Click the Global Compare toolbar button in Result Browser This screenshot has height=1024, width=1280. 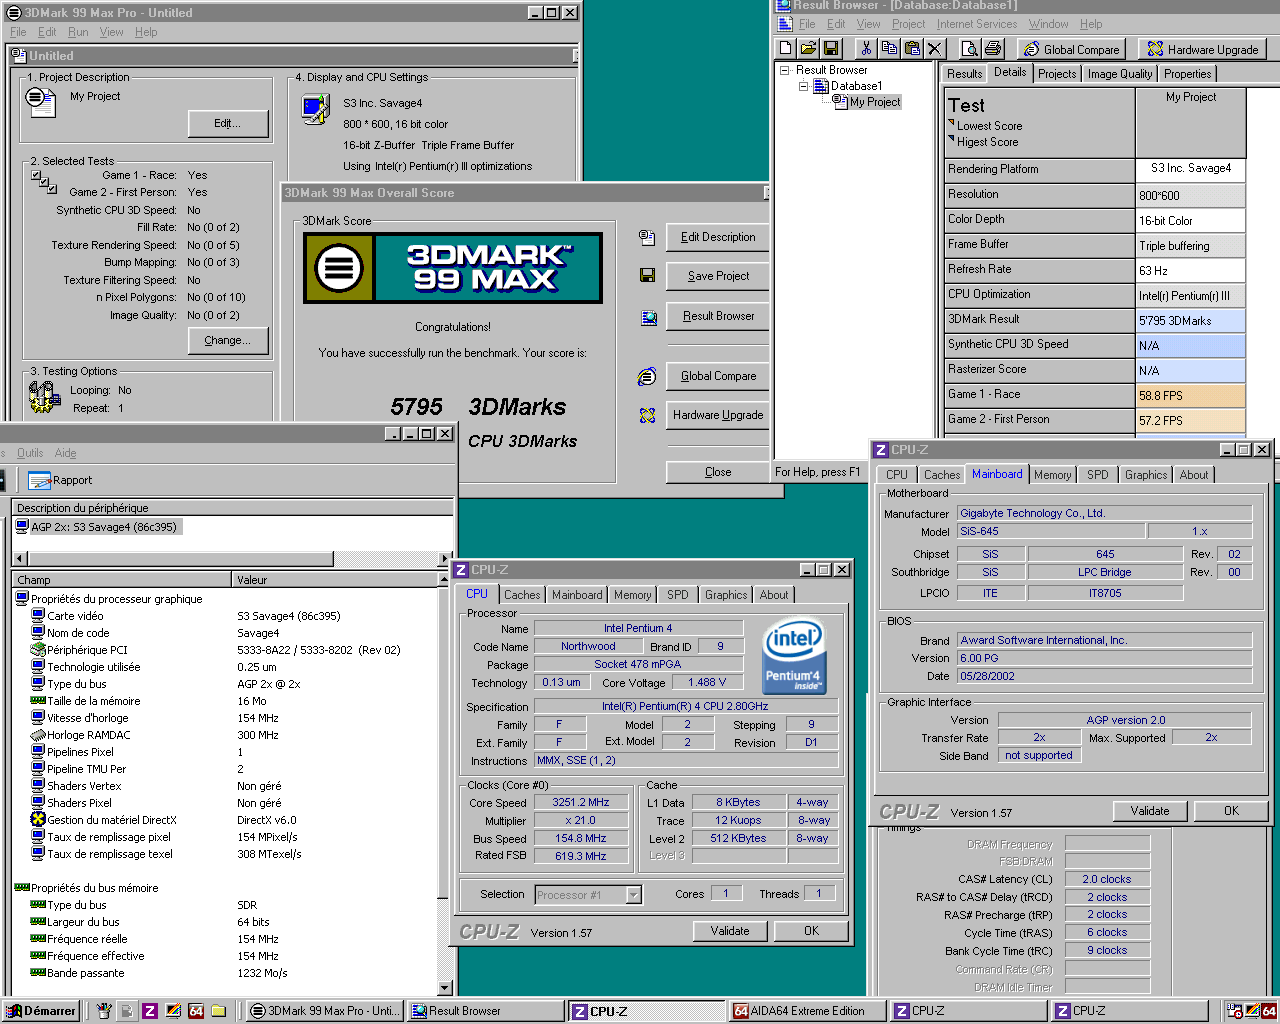pyautogui.click(x=1071, y=49)
